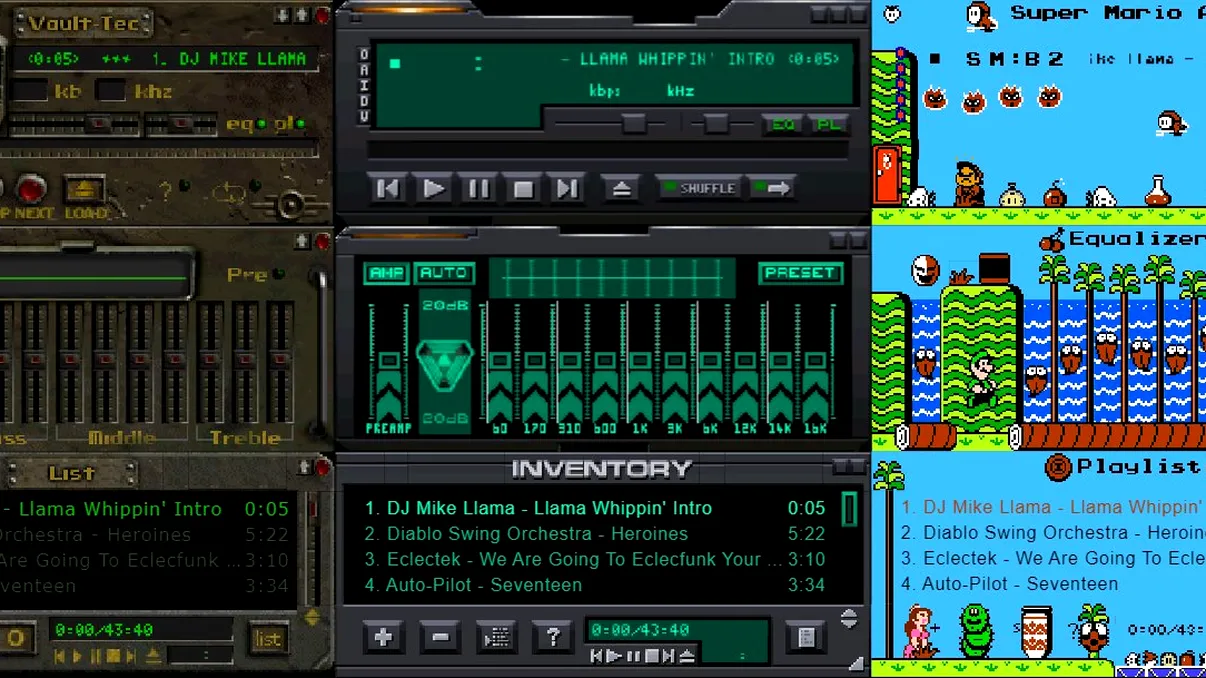Click the AMP button in the equalizer
Viewport: 1206px width, 678px height.
pos(387,272)
